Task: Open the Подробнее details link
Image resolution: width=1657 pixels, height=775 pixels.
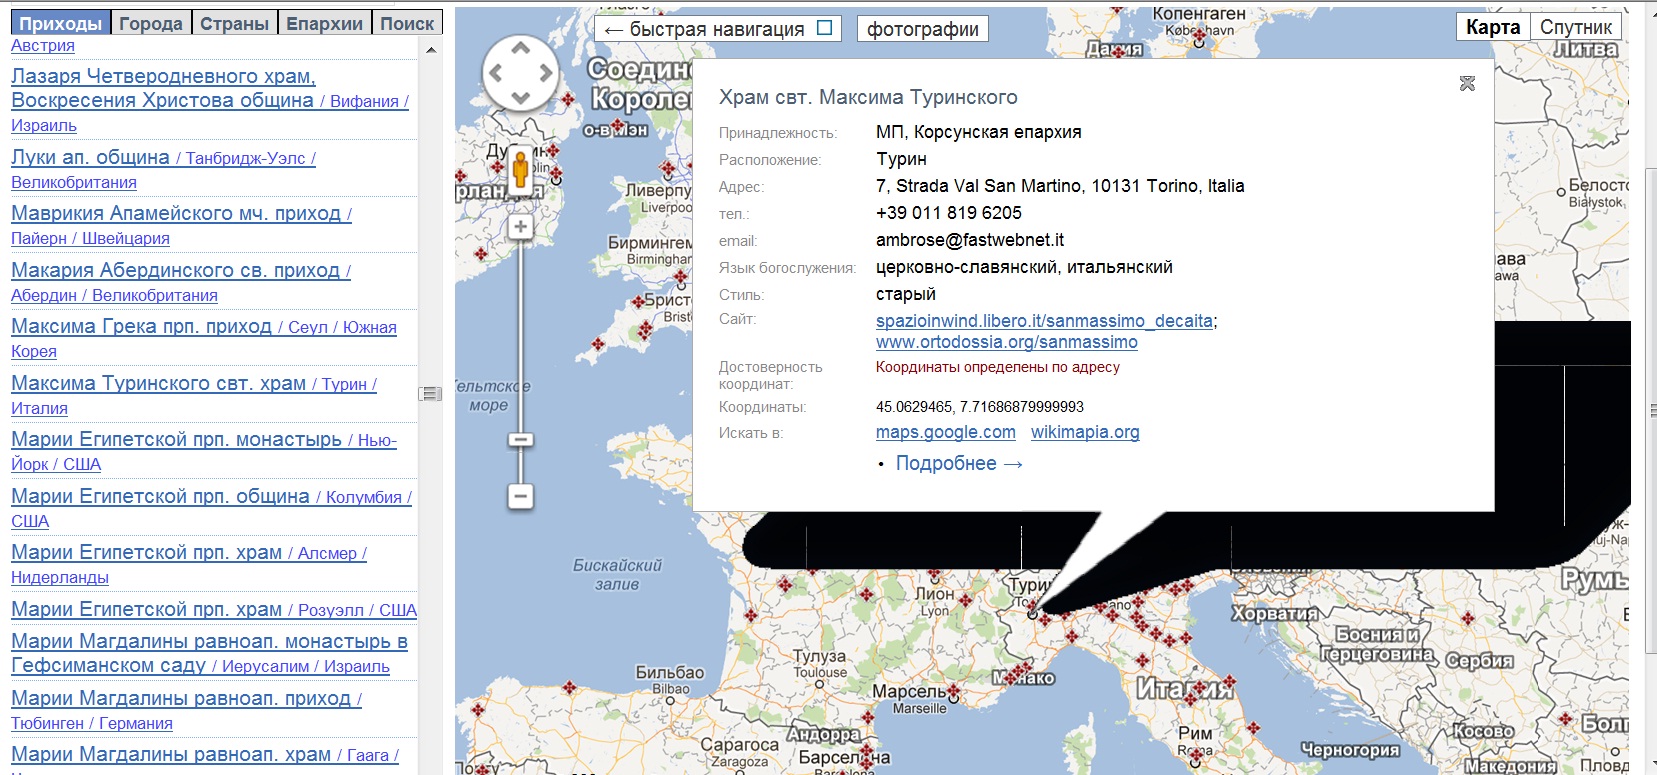Action: [x=959, y=463]
